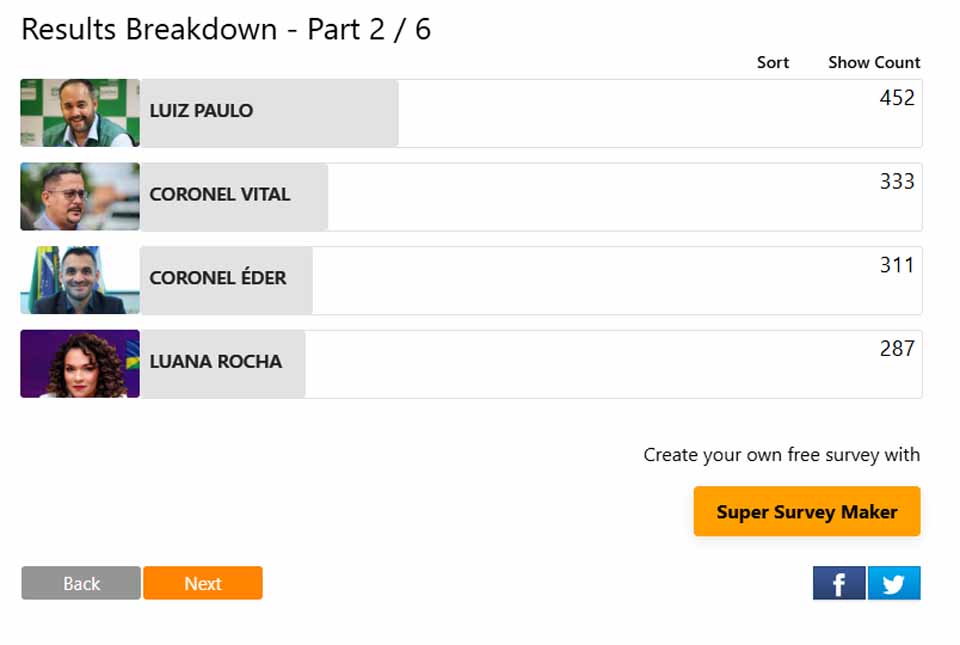Toggle the Show Count option
Viewport: 960px width, 645px height.
pos(873,62)
